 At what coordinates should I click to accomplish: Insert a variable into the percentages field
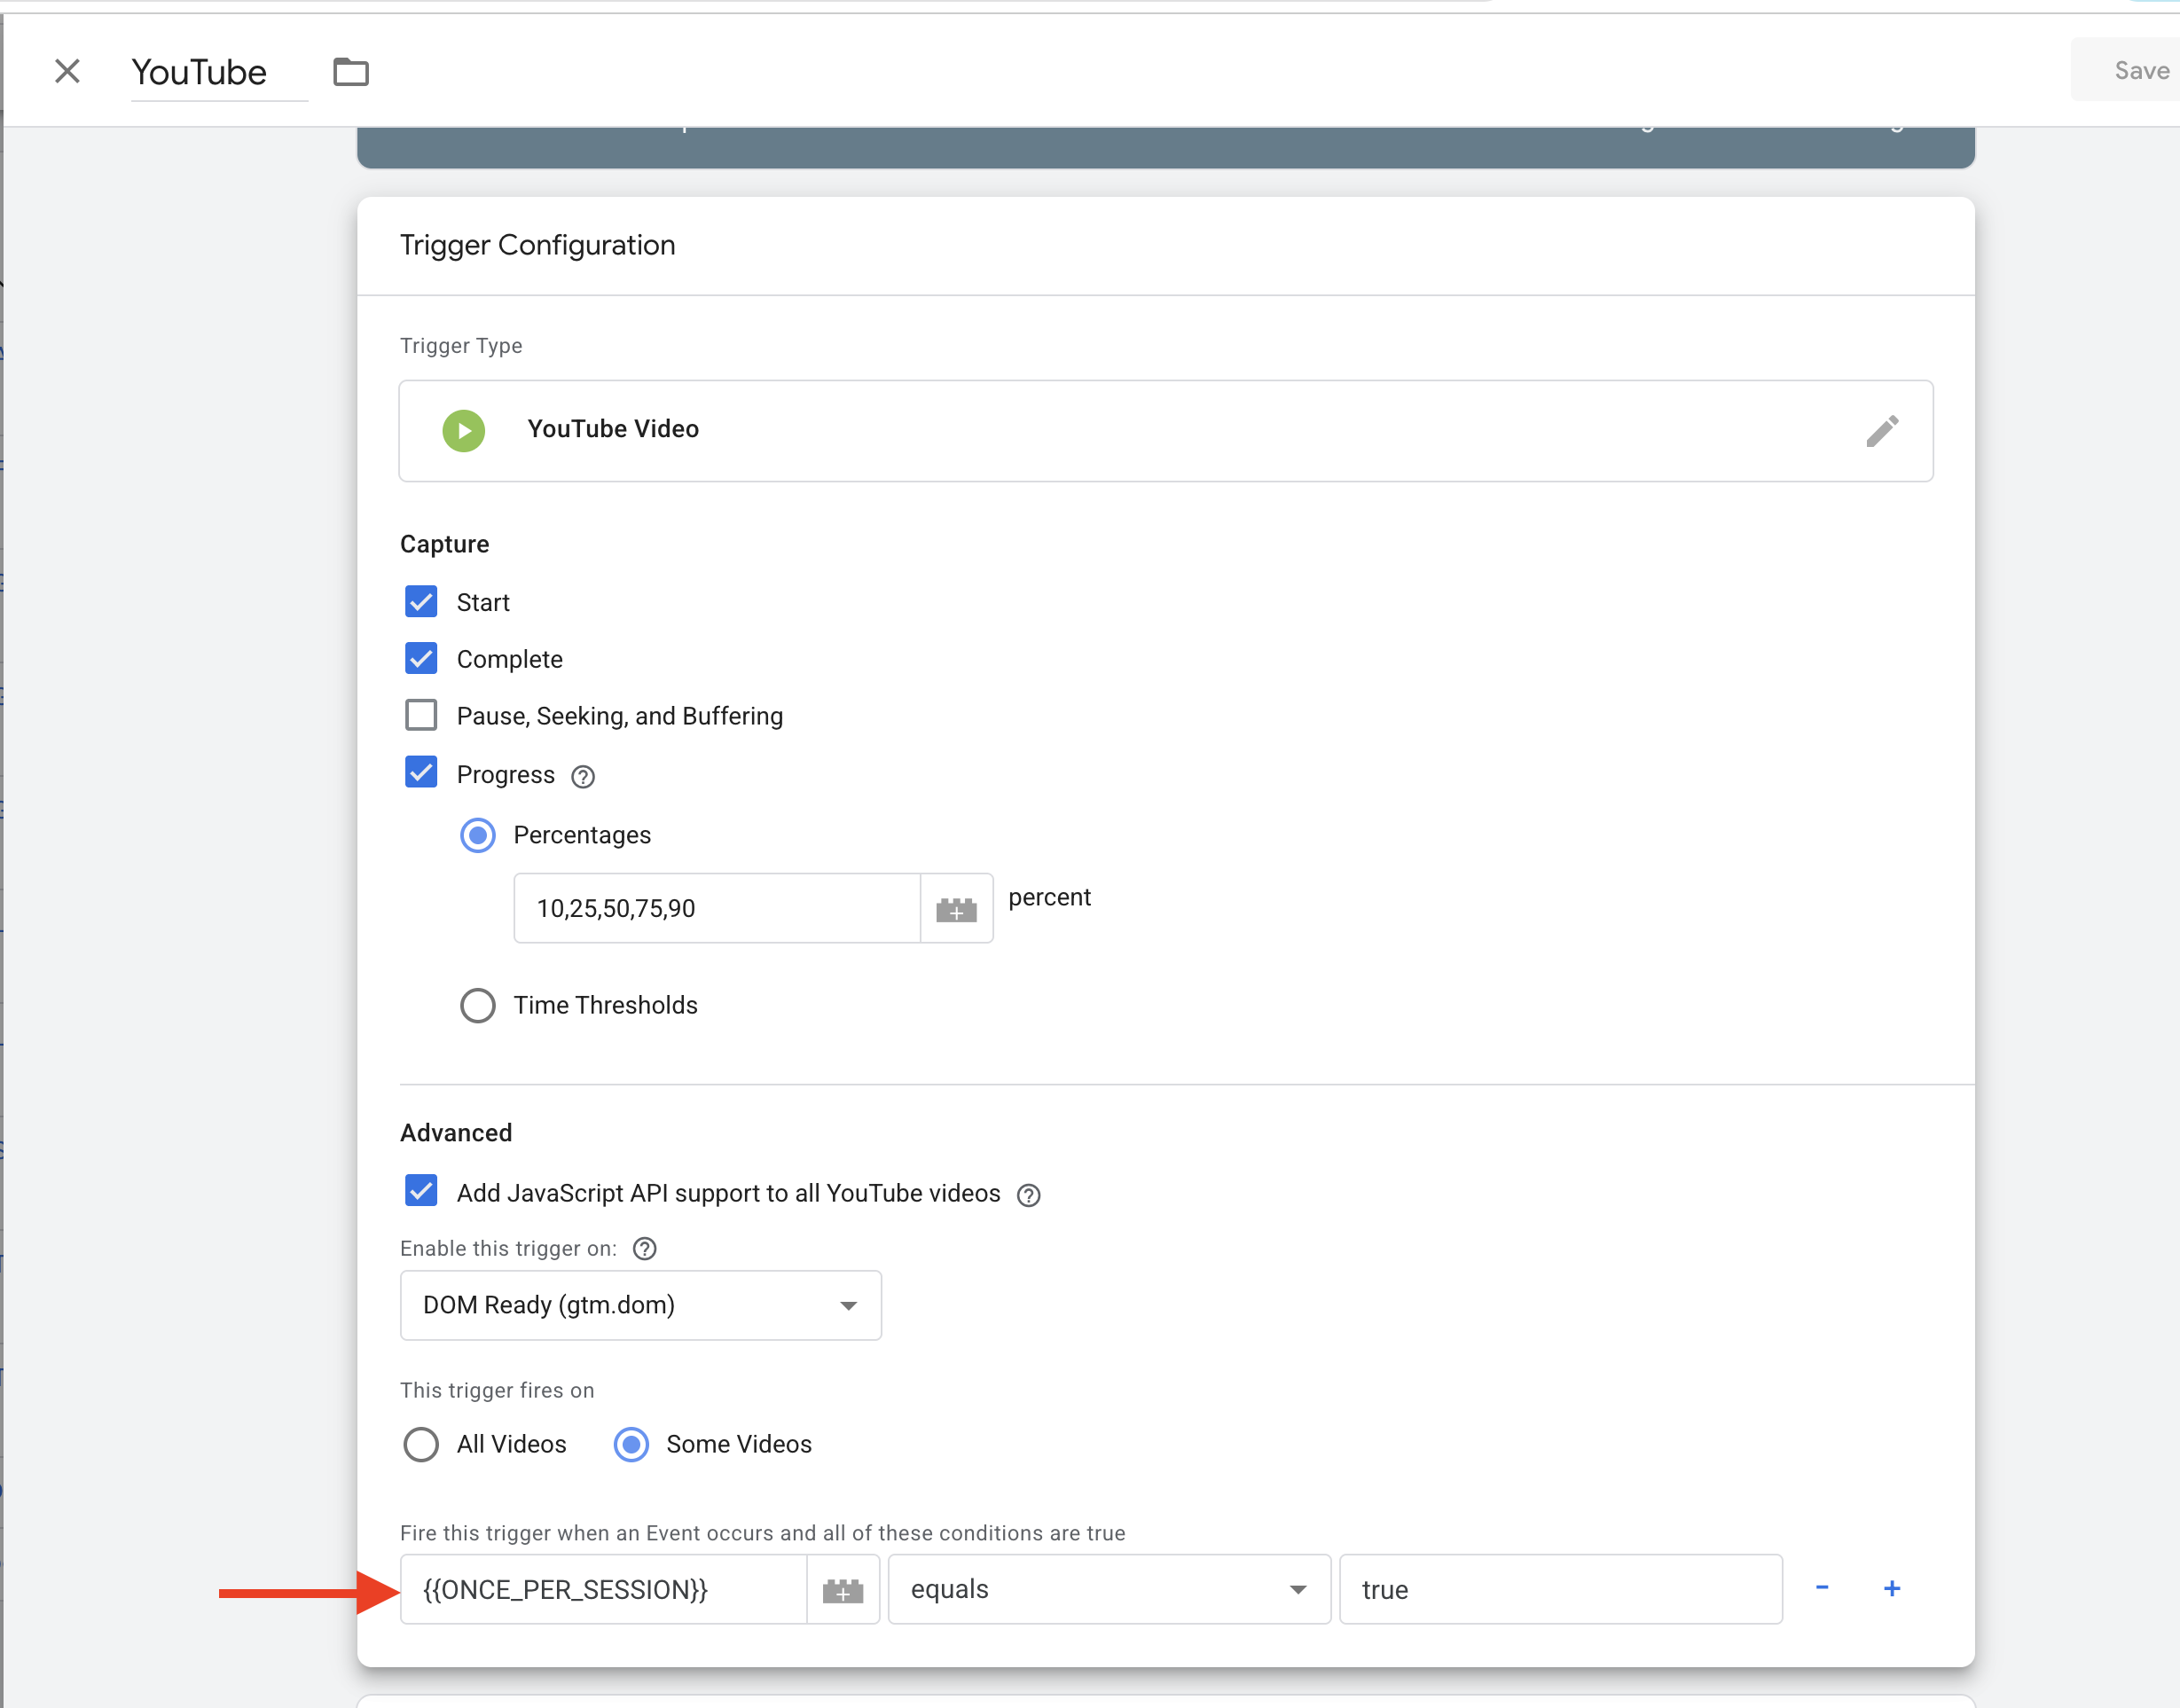[956, 909]
